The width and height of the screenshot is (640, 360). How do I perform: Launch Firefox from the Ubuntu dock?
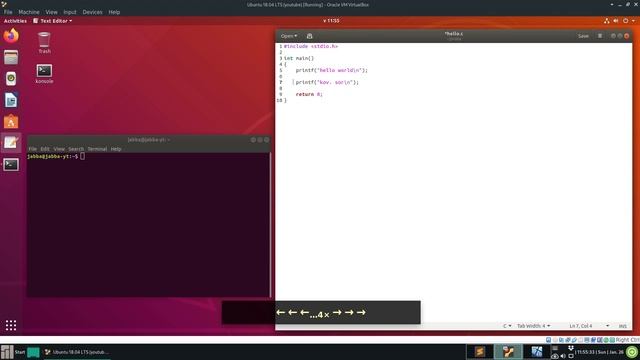pos(11,36)
